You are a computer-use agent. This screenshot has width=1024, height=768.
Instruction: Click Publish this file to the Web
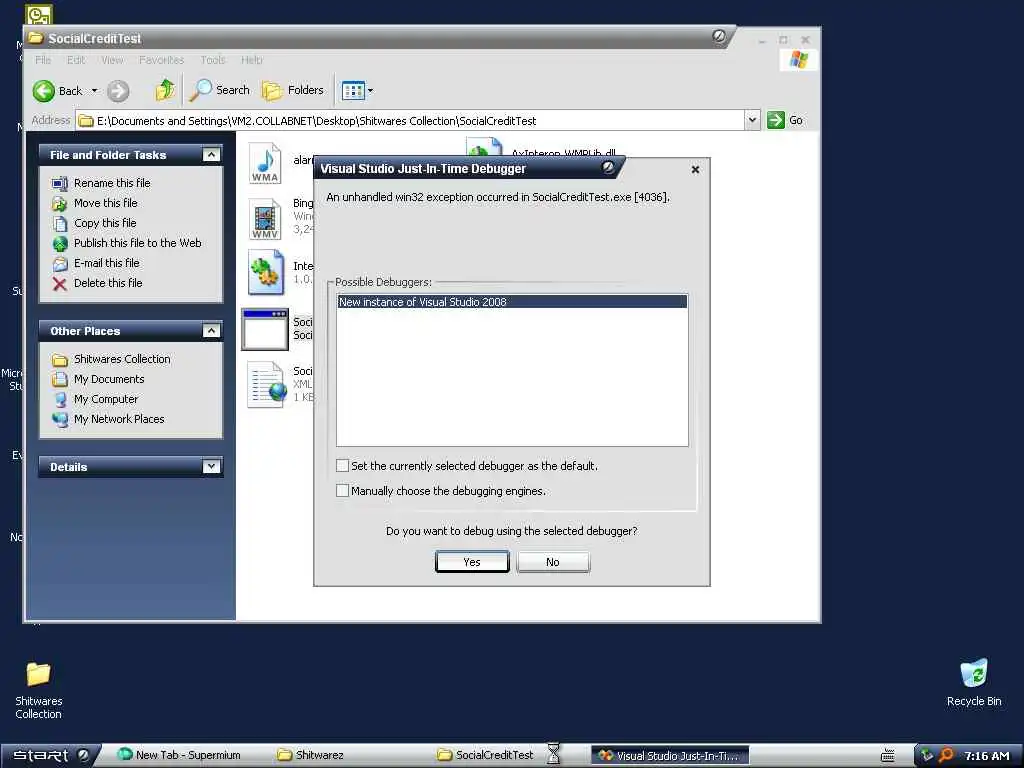click(x=138, y=243)
